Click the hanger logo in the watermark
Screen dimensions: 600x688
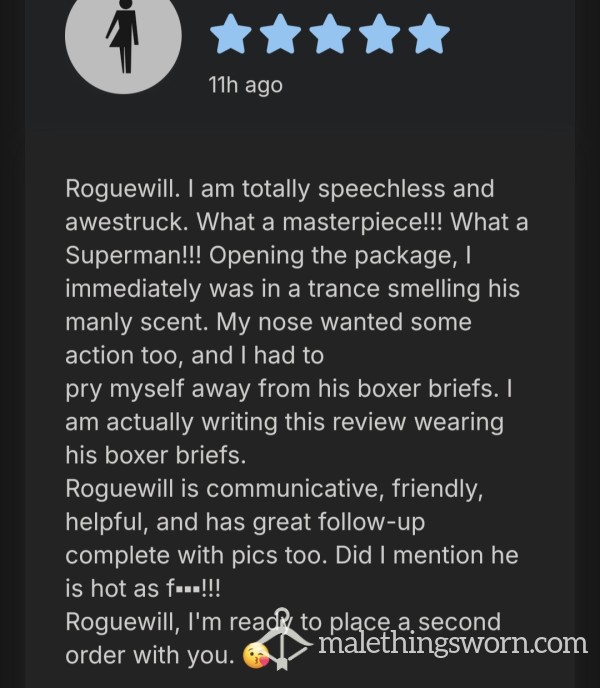[283, 639]
